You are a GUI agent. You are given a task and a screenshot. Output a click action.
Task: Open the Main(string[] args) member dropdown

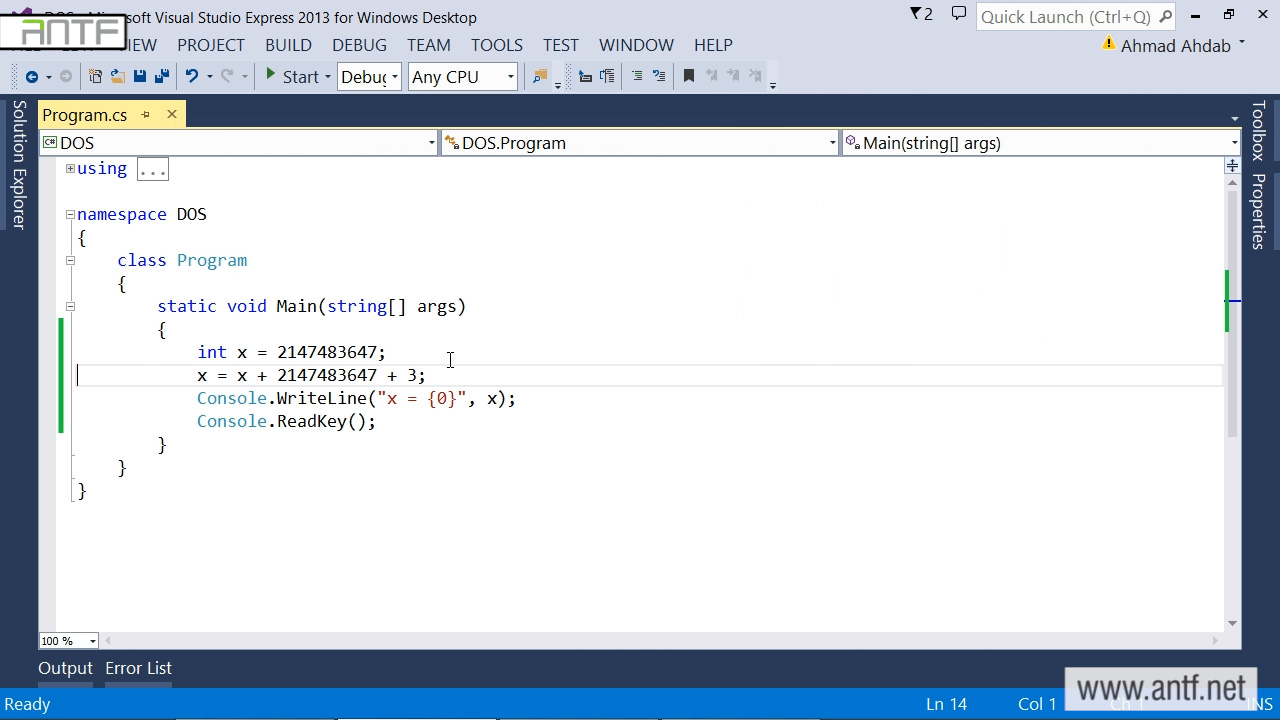tap(1041, 143)
